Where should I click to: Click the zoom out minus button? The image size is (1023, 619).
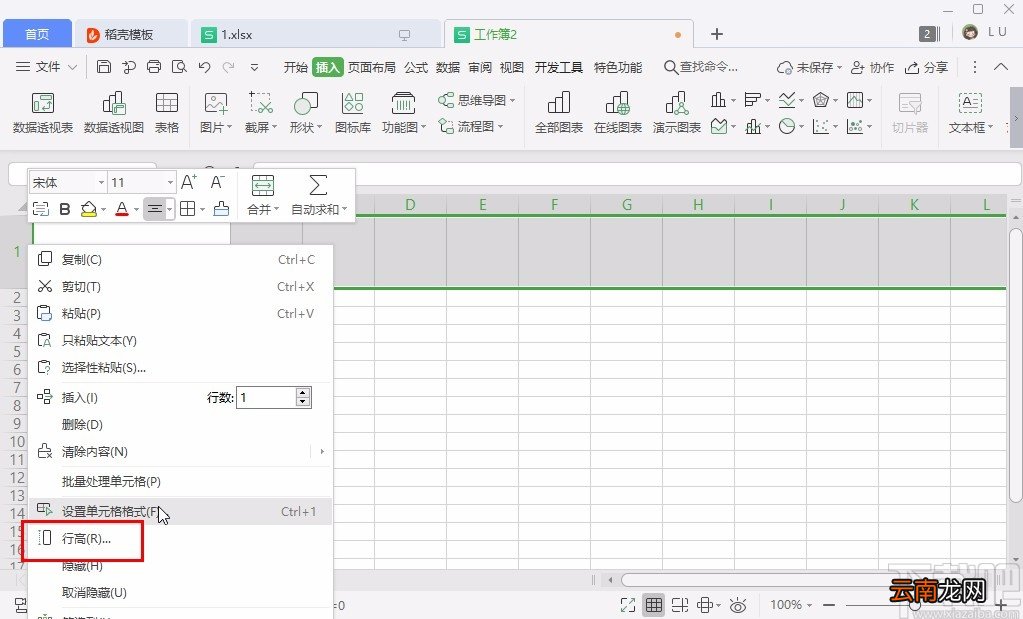tap(829, 605)
